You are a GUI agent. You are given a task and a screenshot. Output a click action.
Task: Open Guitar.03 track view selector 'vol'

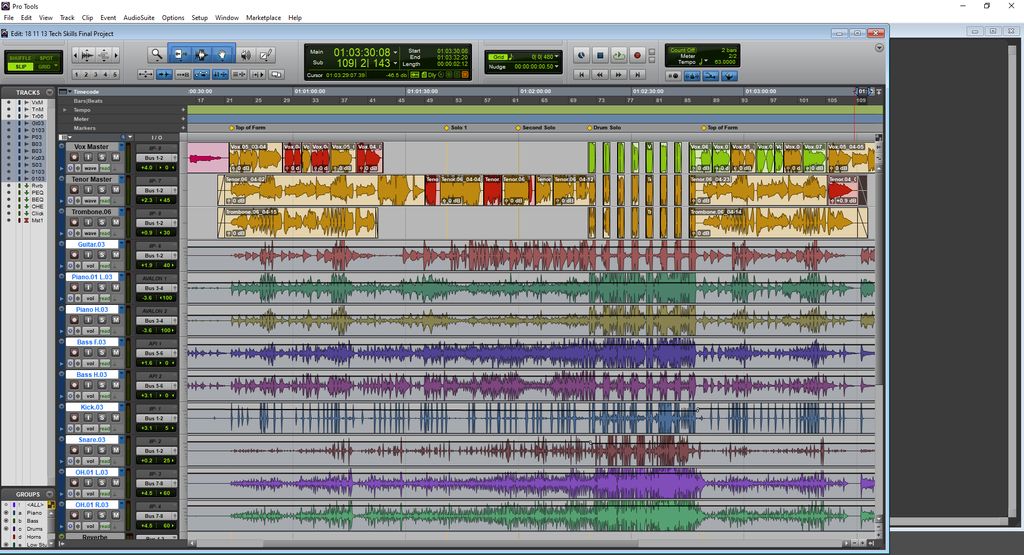[89, 266]
